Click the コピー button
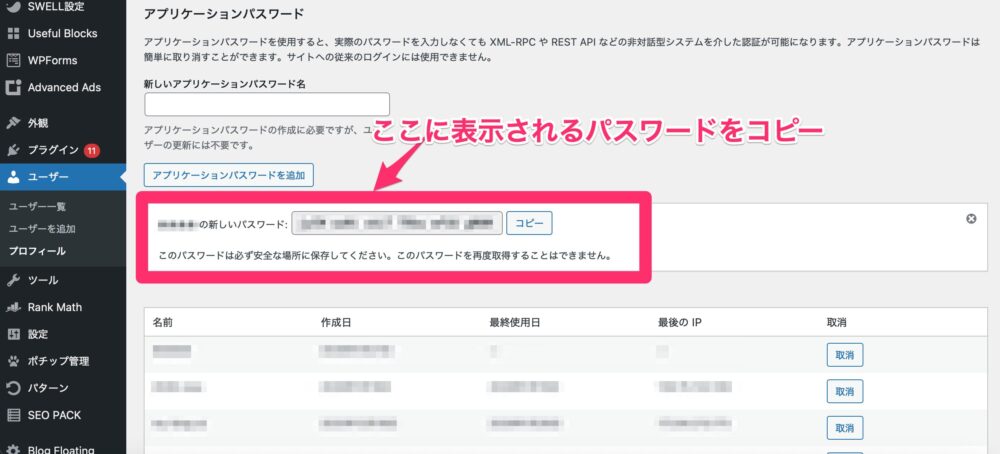Image resolution: width=1000 pixels, height=454 pixels. [x=529, y=223]
